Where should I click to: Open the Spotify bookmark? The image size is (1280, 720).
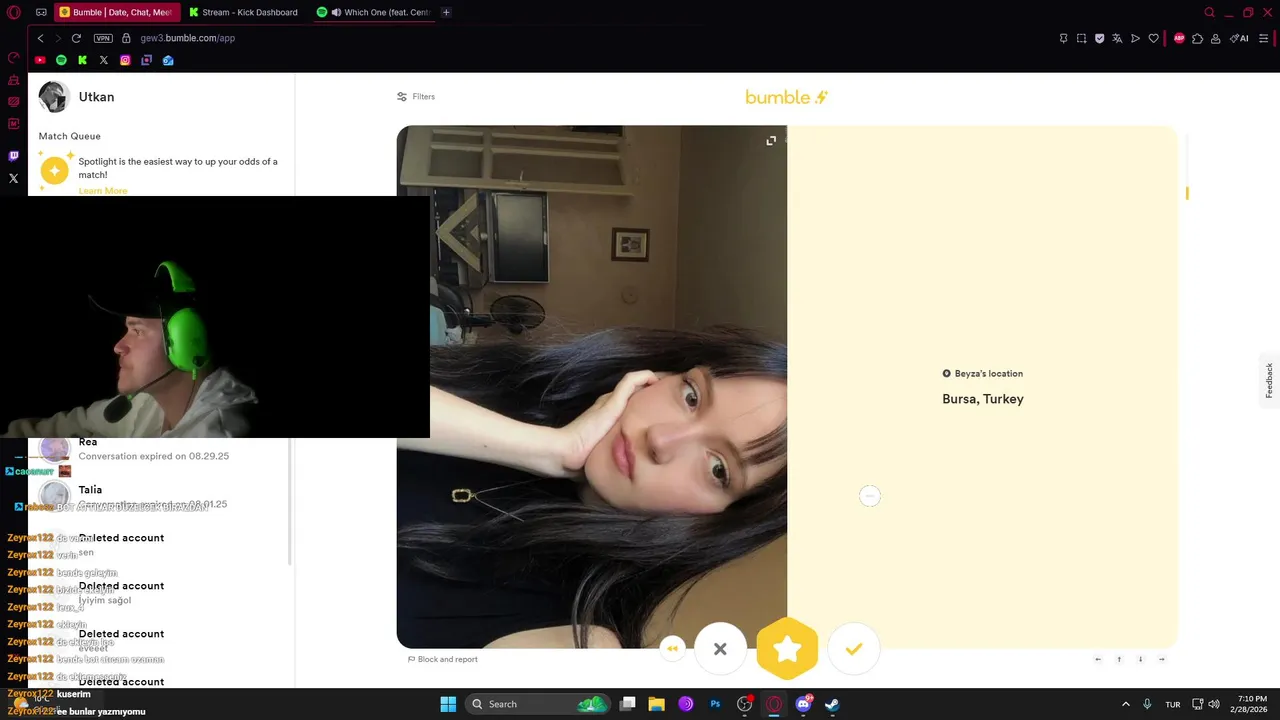pos(61,60)
